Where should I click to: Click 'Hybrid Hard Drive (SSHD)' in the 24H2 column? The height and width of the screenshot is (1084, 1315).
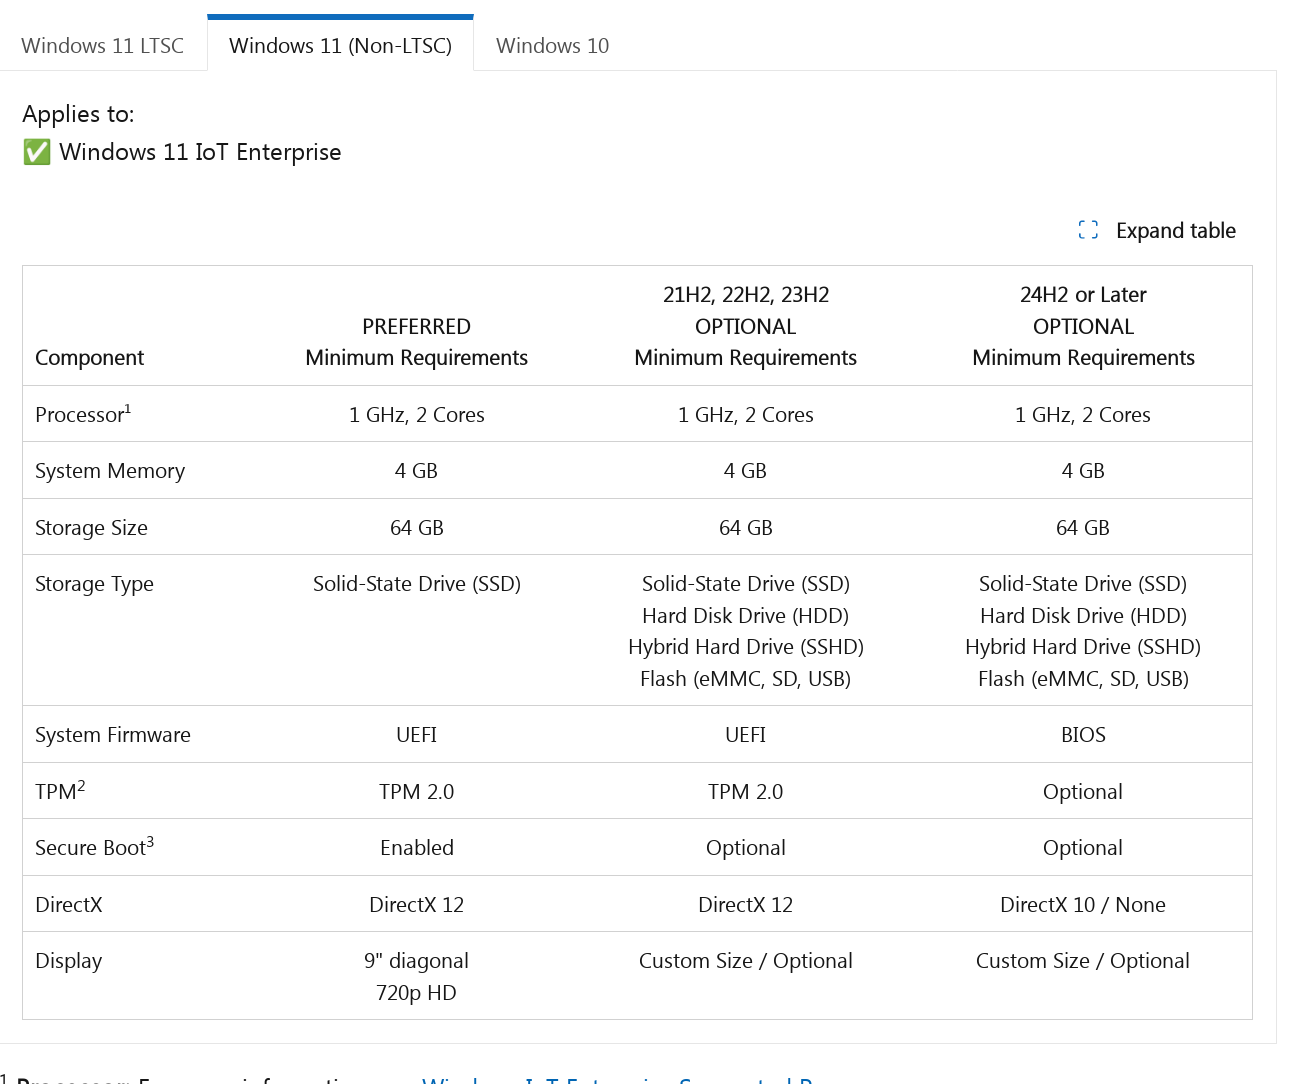[1083, 647]
